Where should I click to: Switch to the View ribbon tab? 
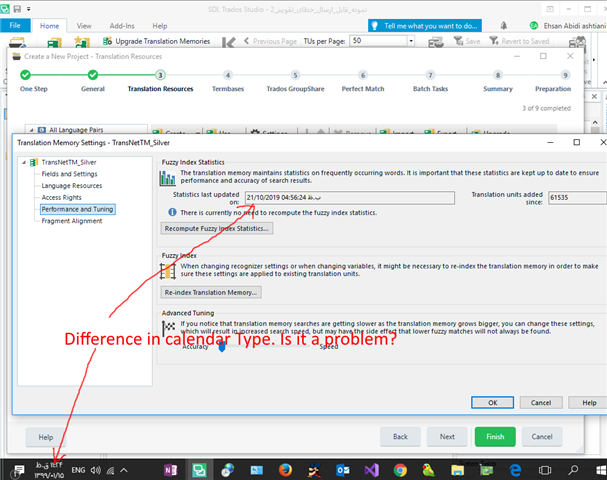click(84, 26)
